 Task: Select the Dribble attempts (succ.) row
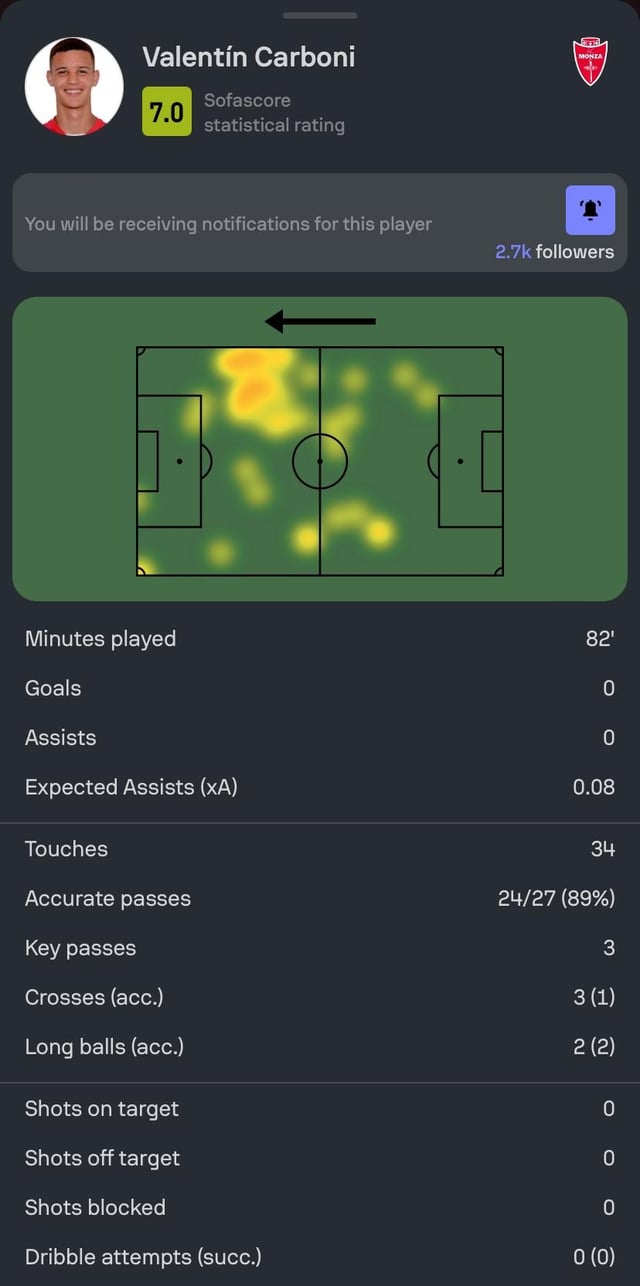click(x=320, y=1257)
